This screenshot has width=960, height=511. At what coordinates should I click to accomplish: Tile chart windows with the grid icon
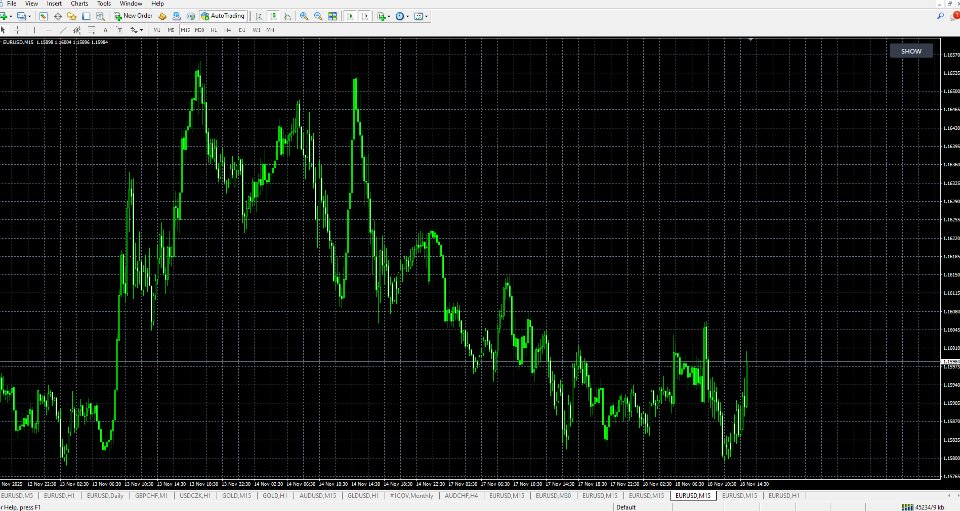point(332,16)
